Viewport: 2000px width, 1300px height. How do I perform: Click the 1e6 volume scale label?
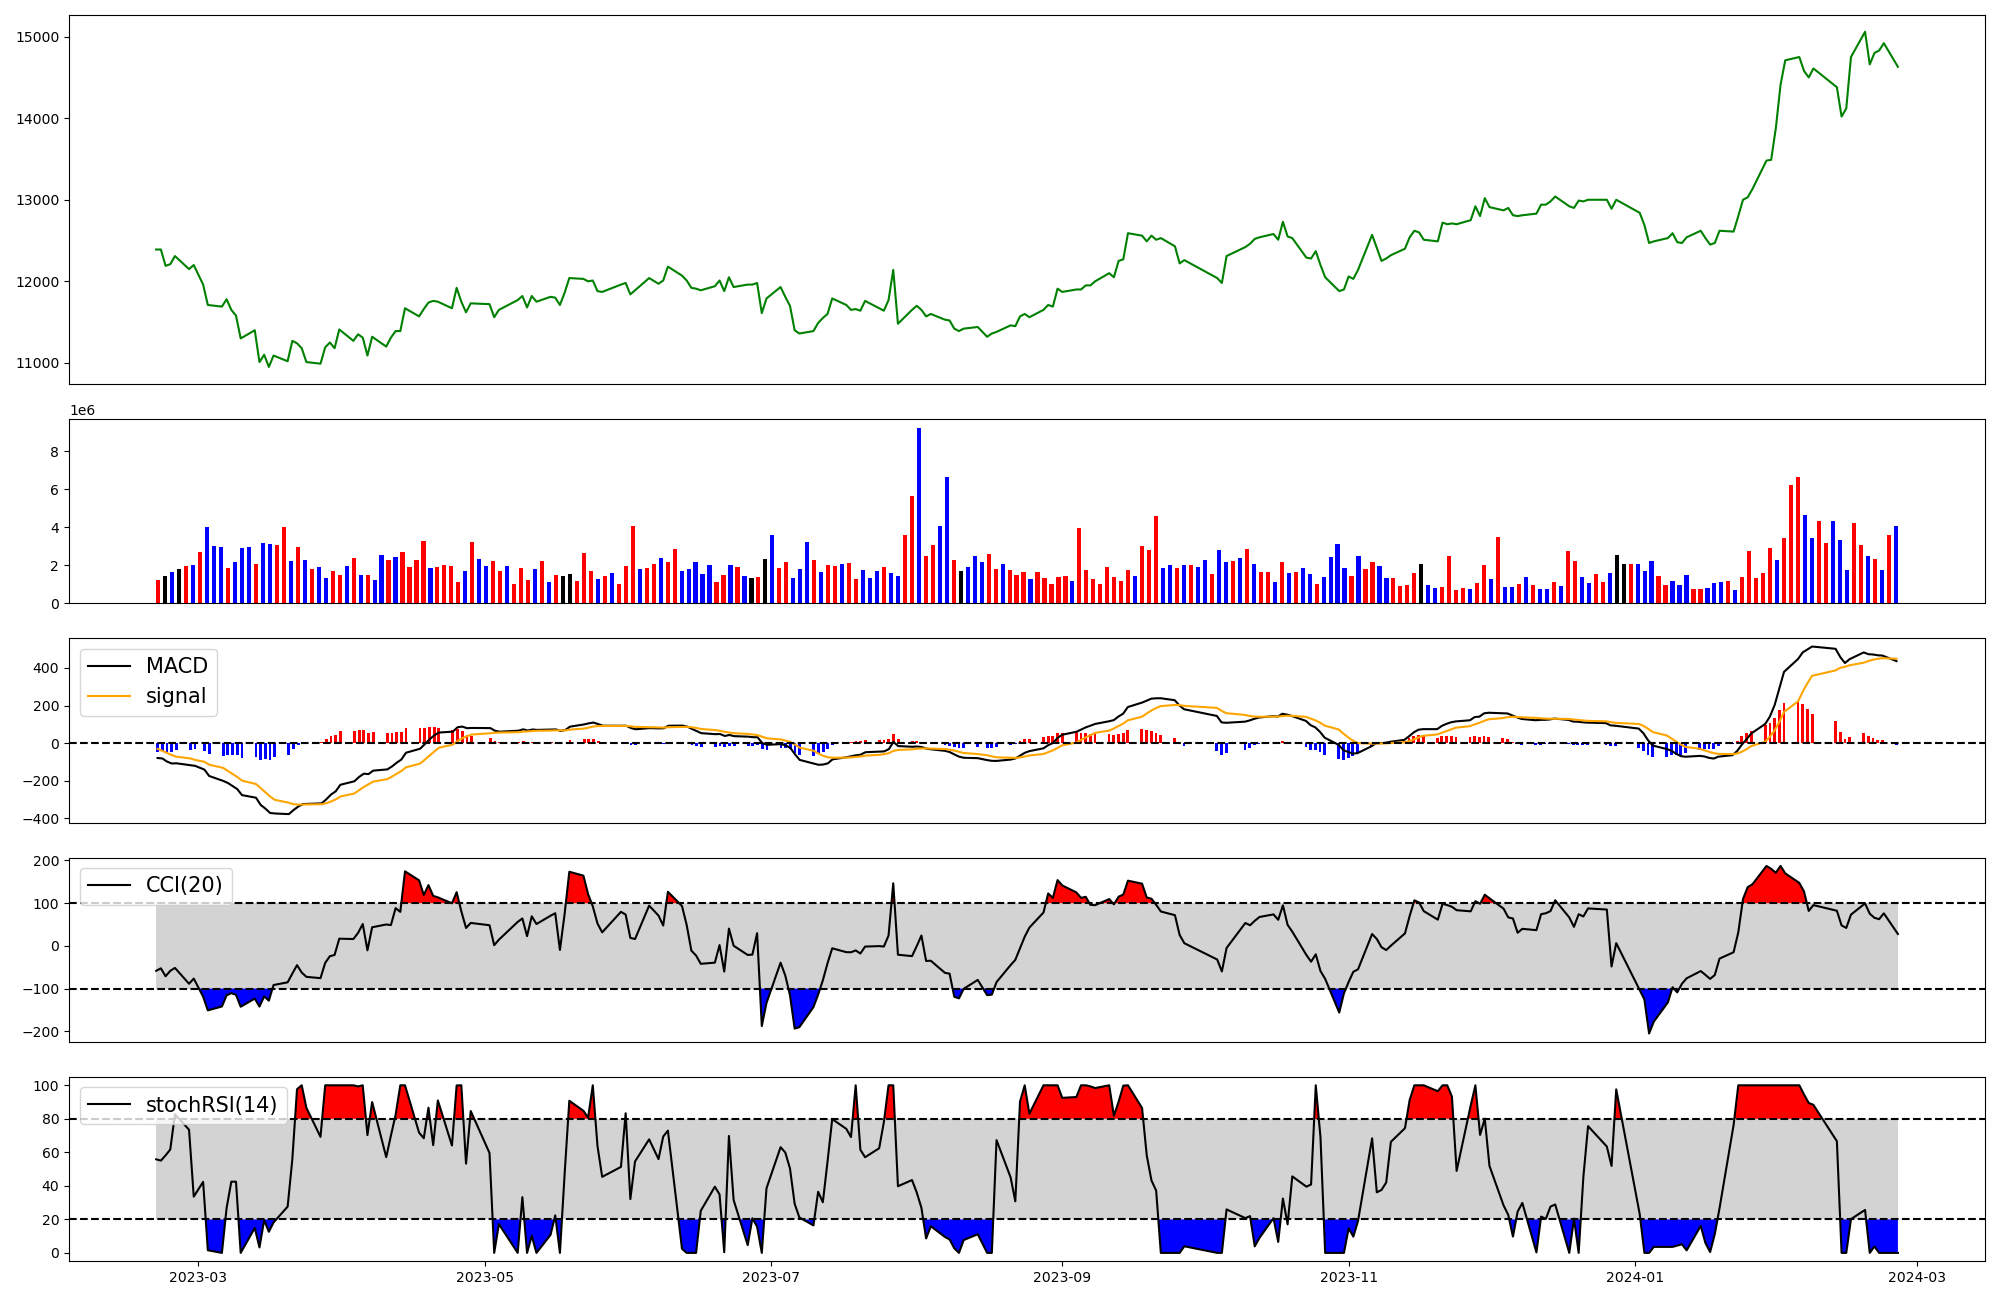(x=82, y=411)
